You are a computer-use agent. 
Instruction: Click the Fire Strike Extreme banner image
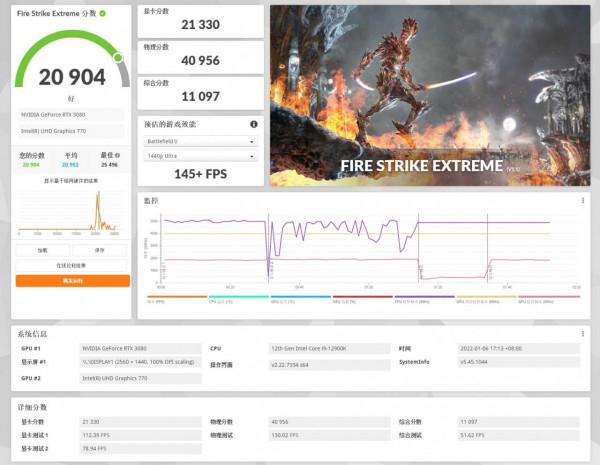pyautogui.click(x=430, y=95)
